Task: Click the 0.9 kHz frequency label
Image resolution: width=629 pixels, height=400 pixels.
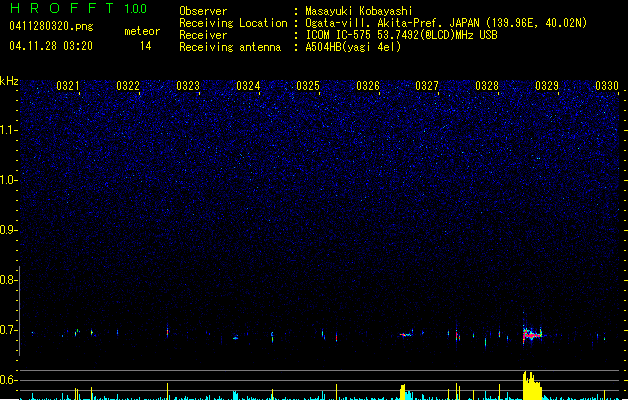Action: point(9,230)
